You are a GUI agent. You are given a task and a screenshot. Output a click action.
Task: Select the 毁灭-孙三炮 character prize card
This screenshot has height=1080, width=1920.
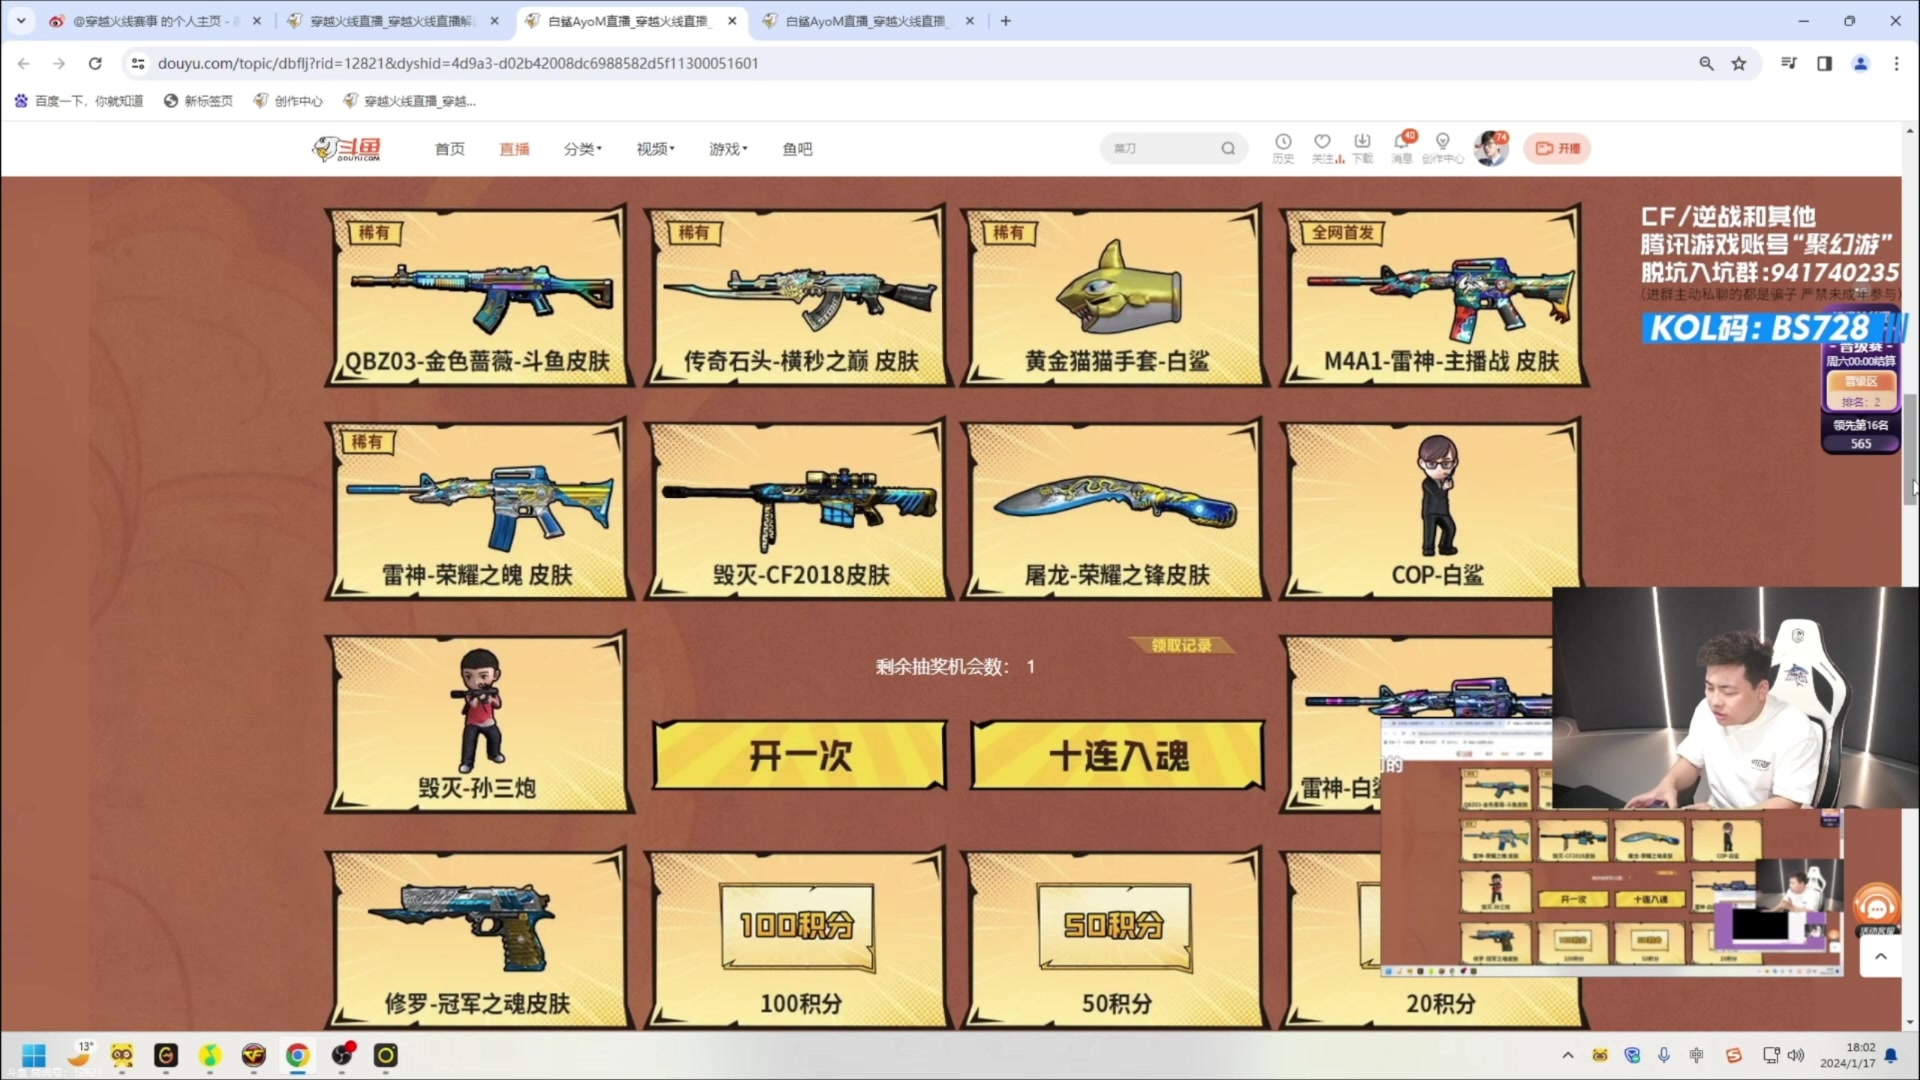pyautogui.click(x=479, y=722)
